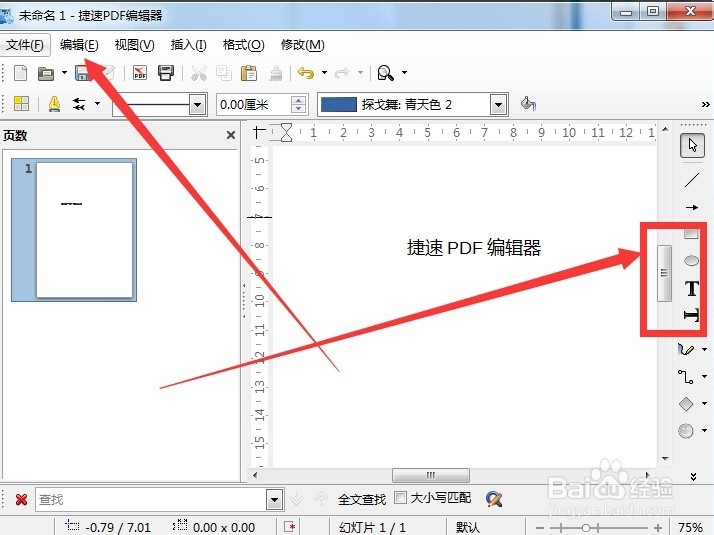Screen dimensions: 714x535
Task: Close the search bar red X
Action: [x=21, y=499]
